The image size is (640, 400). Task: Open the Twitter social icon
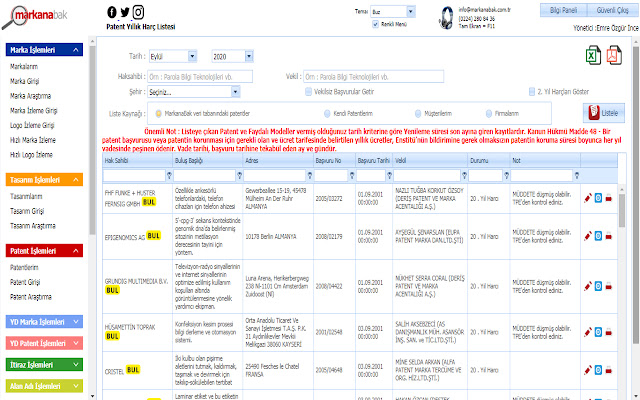(x=125, y=11)
